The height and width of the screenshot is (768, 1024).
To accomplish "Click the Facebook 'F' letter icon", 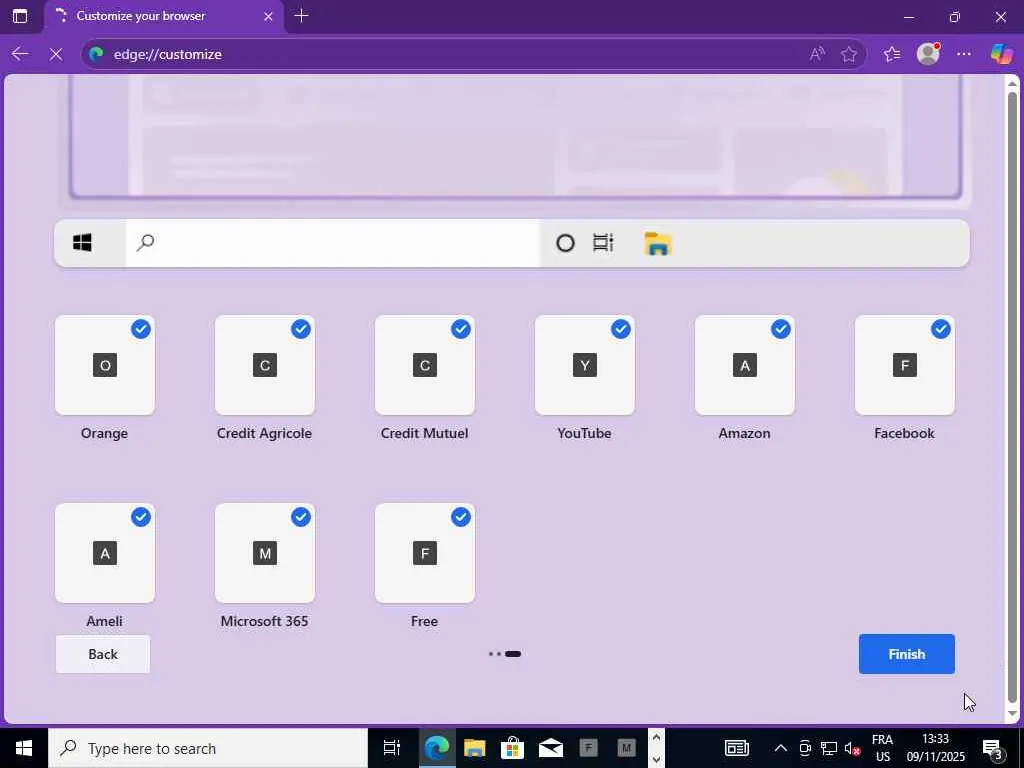I will click(x=904, y=365).
